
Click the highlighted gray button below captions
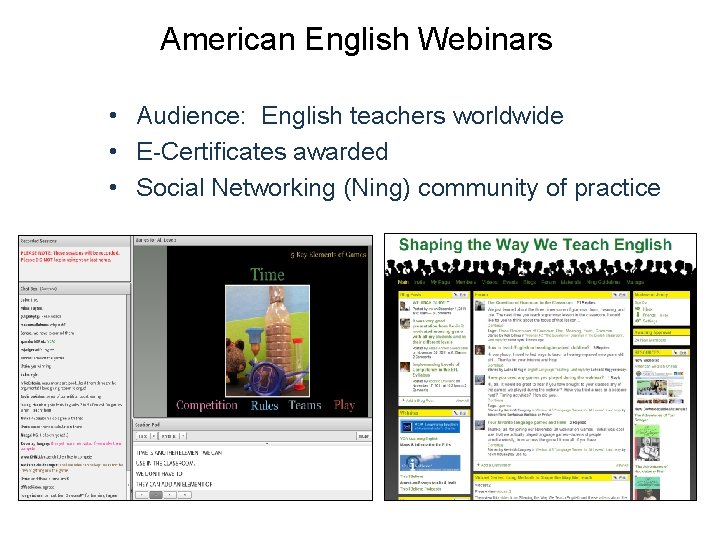(x=156, y=495)
